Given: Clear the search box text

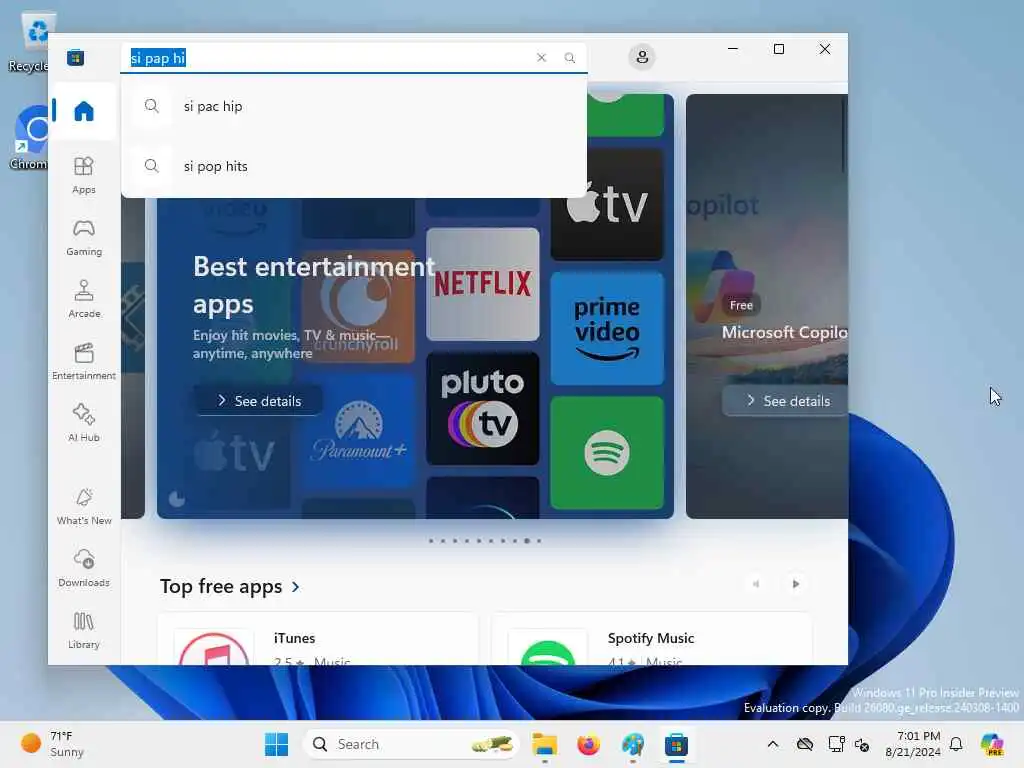Looking at the screenshot, I should (541, 57).
